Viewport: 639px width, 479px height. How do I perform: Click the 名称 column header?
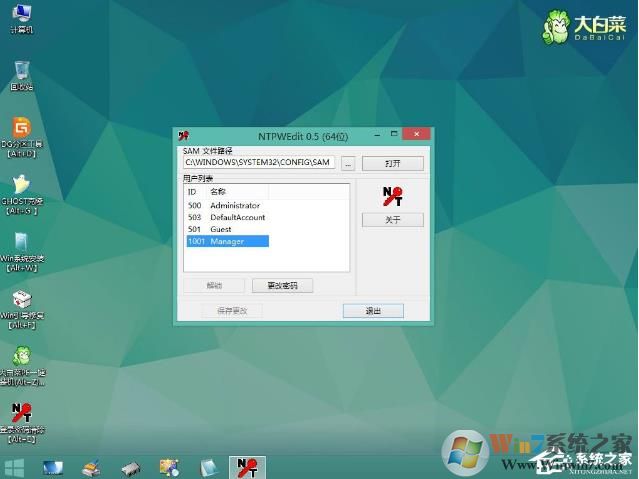[219, 191]
